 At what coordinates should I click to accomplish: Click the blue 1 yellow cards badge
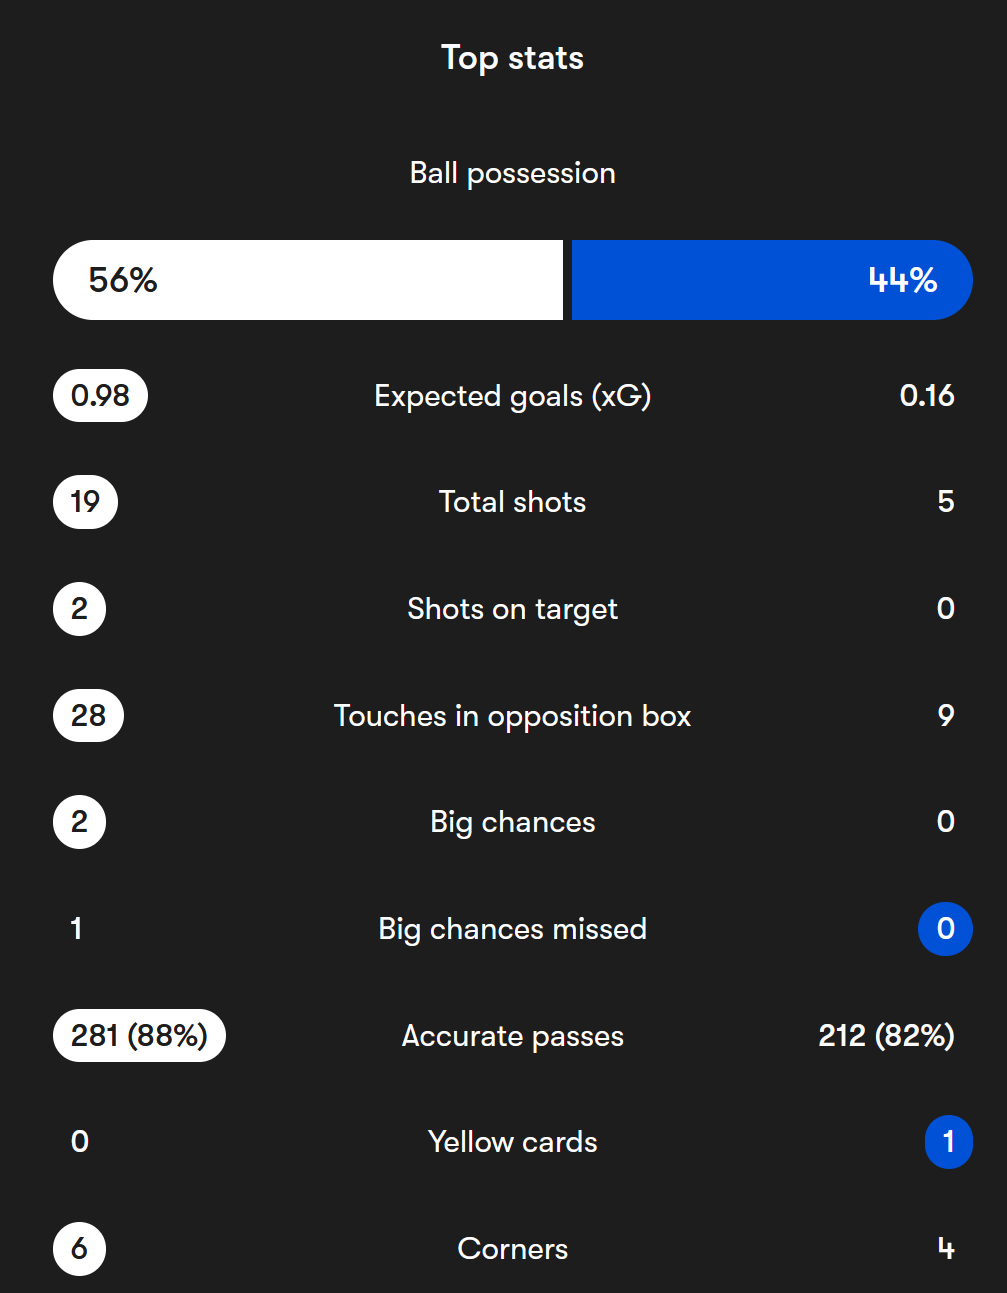948,1142
